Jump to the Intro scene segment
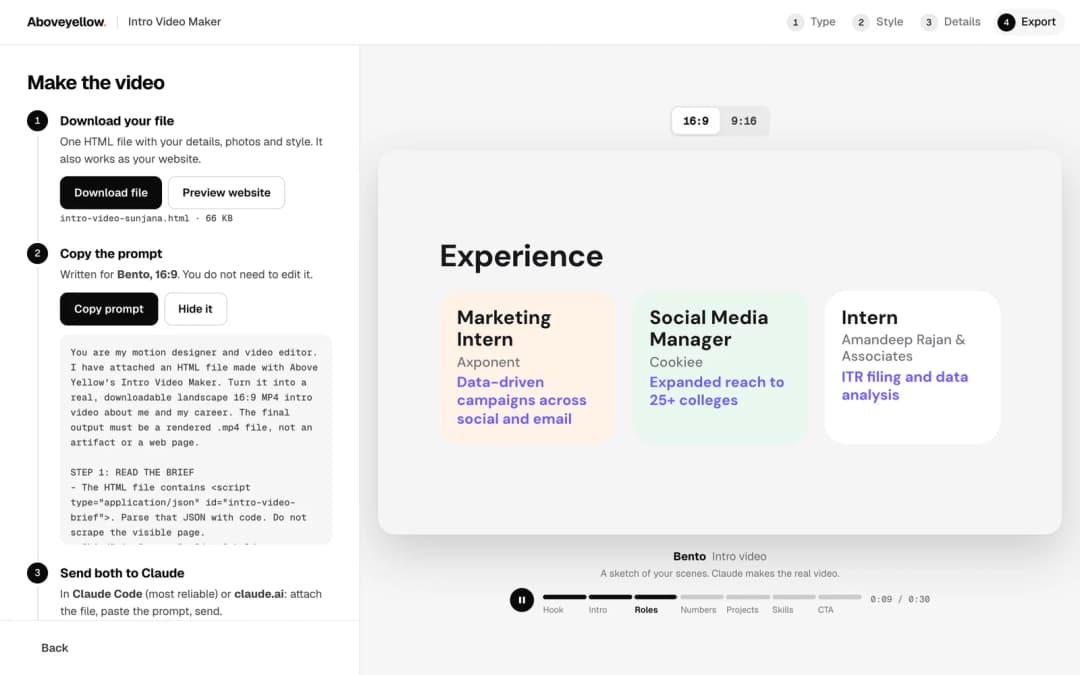 tap(610, 603)
